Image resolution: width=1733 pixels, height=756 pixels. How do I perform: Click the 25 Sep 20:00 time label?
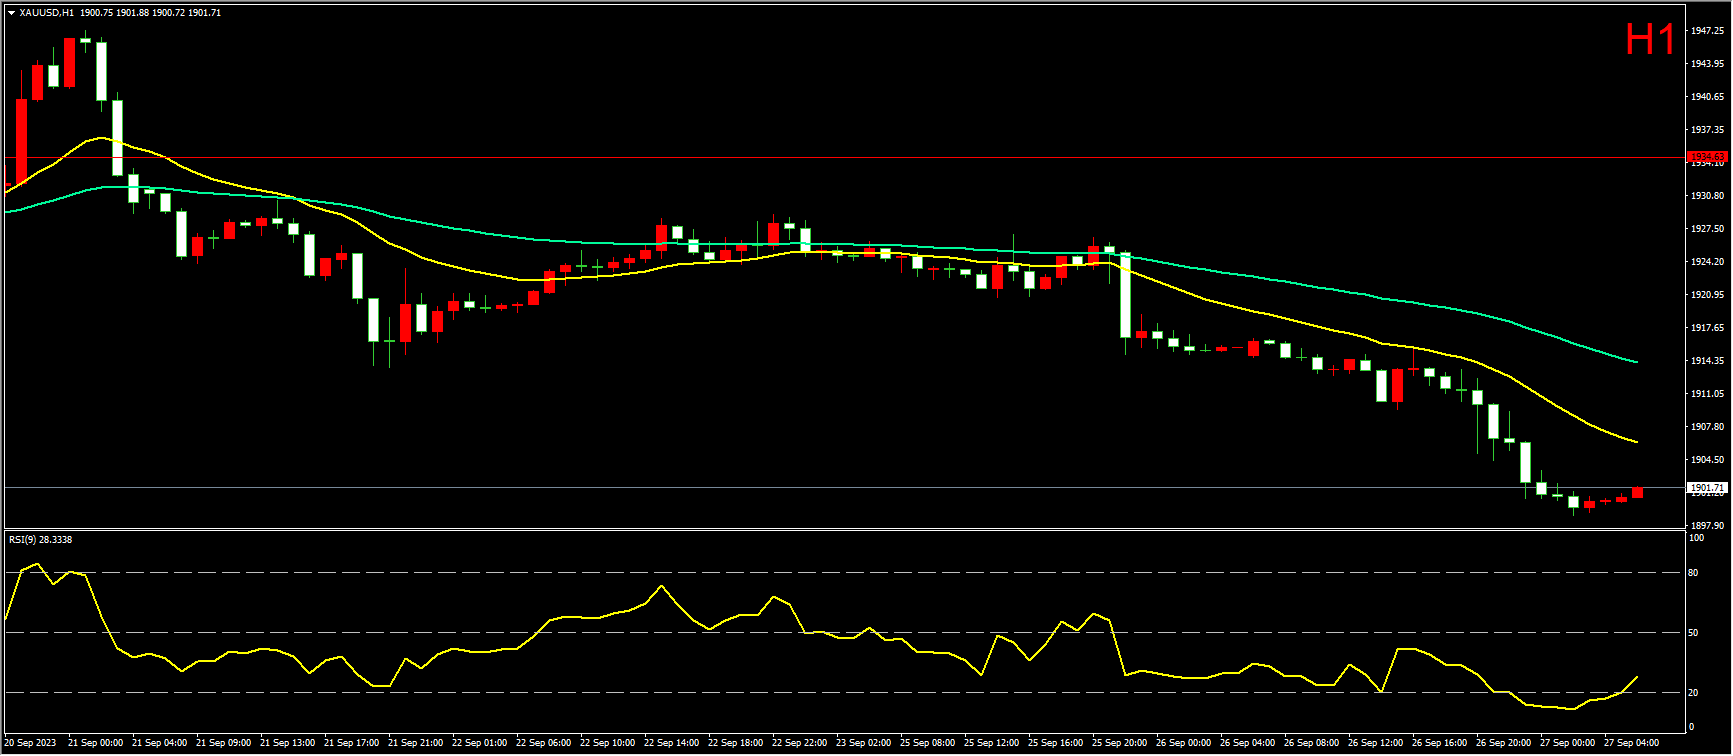coord(1119,743)
